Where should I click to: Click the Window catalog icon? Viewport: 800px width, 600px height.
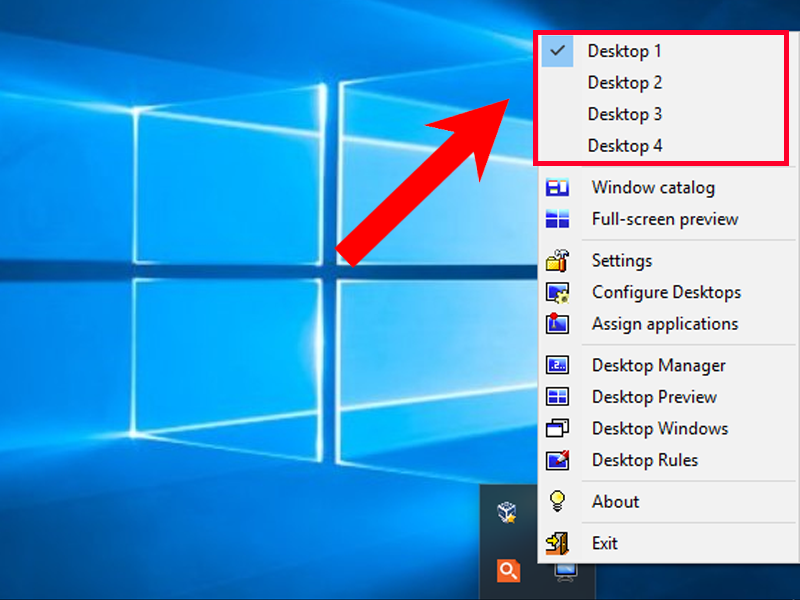(x=557, y=188)
